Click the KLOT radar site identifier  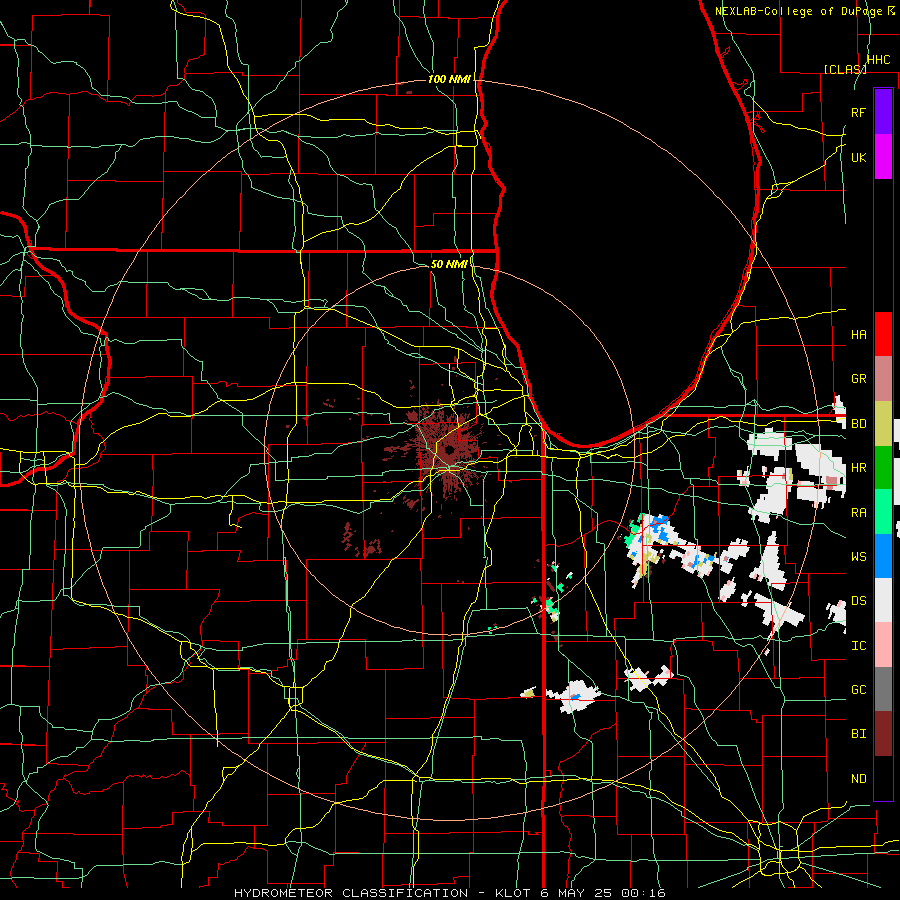pyautogui.click(x=514, y=893)
